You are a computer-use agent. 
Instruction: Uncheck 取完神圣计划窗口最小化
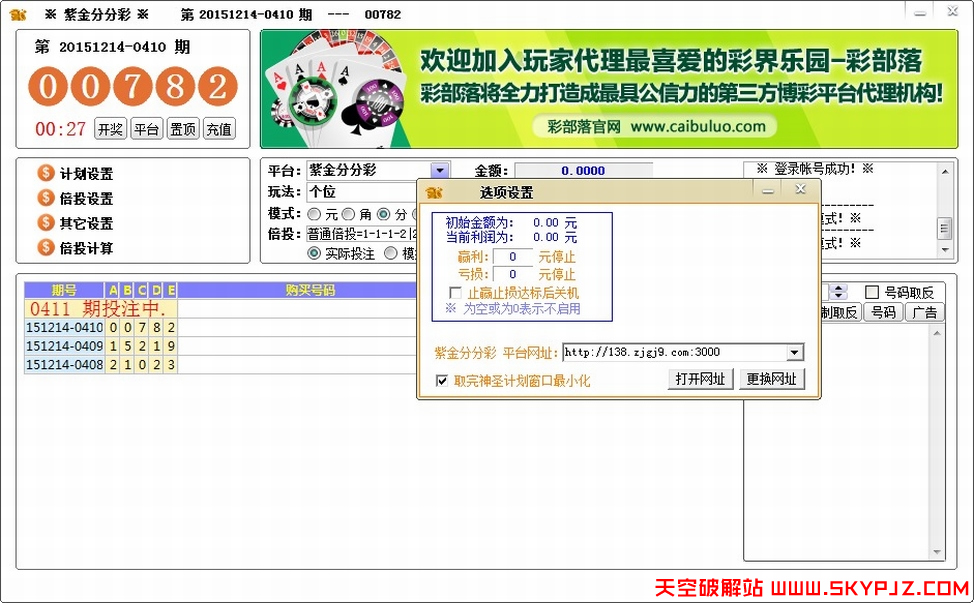point(443,381)
